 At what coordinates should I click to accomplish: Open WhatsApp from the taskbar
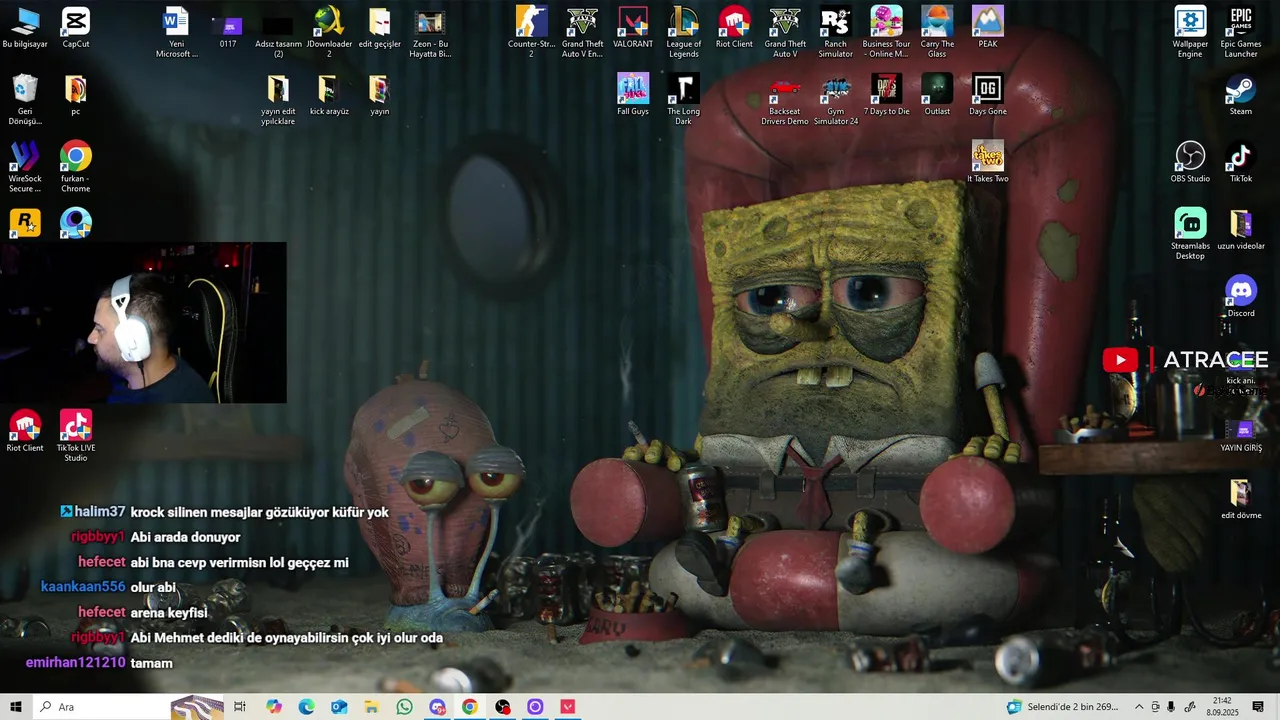(x=404, y=707)
